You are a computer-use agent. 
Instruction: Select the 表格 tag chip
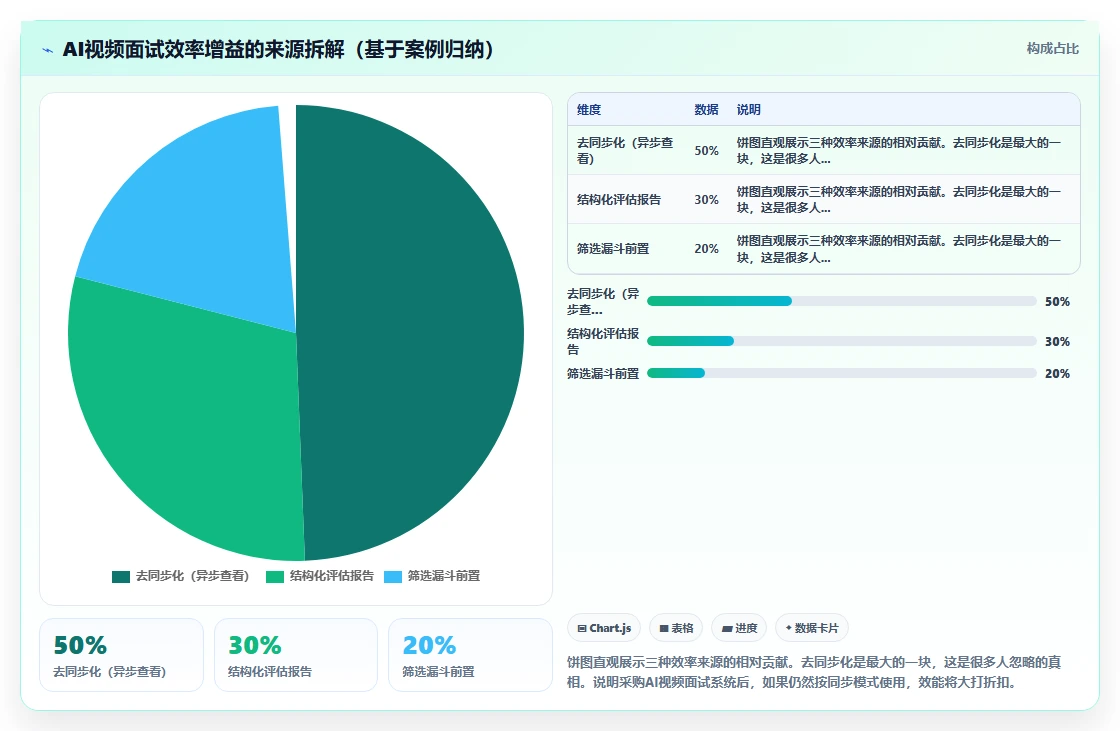[x=676, y=628]
